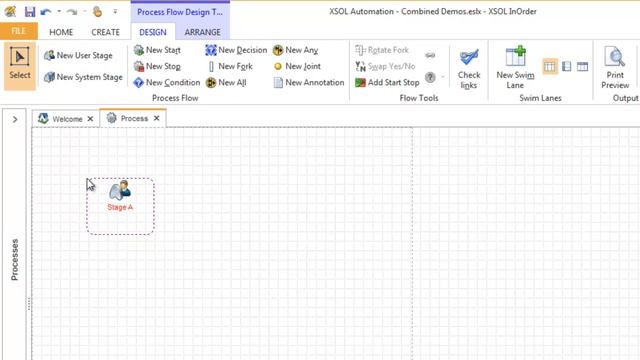Add a New System Stage
Image resolution: width=640 pixels, height=360 pixels.
(83, 77)
